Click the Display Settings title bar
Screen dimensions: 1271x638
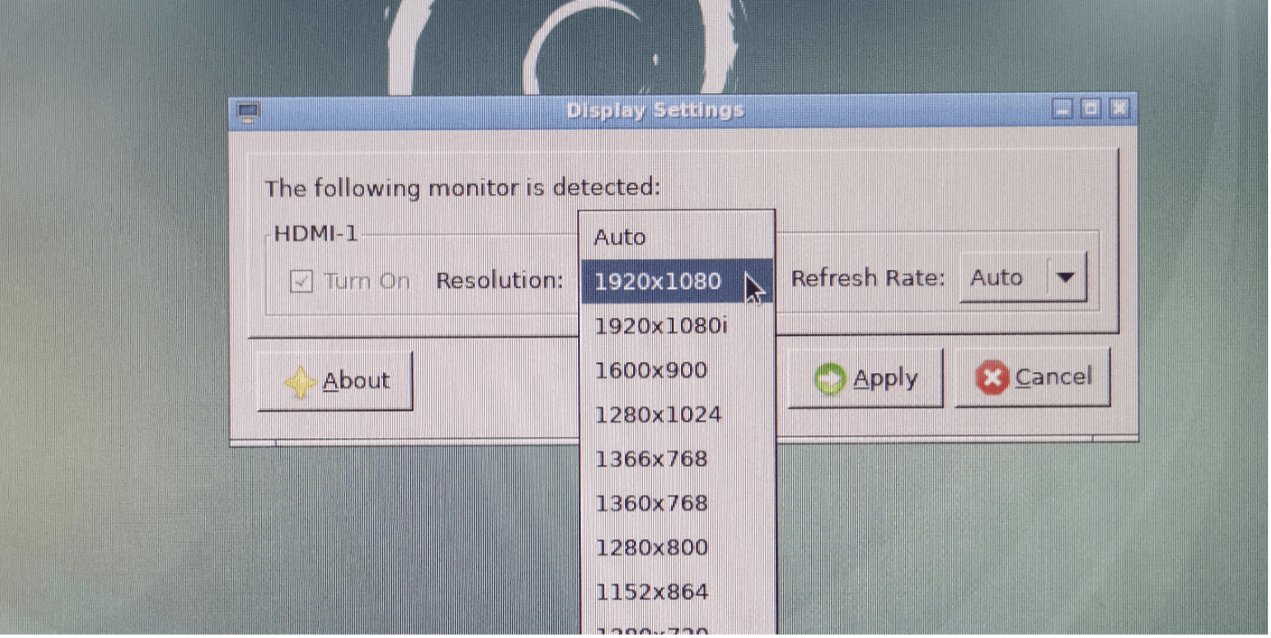point(655,110)
